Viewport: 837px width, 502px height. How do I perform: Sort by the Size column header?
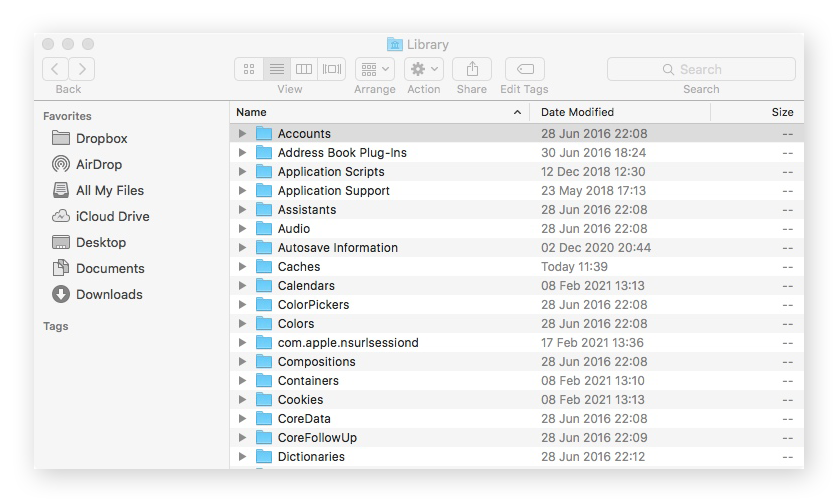782,112
